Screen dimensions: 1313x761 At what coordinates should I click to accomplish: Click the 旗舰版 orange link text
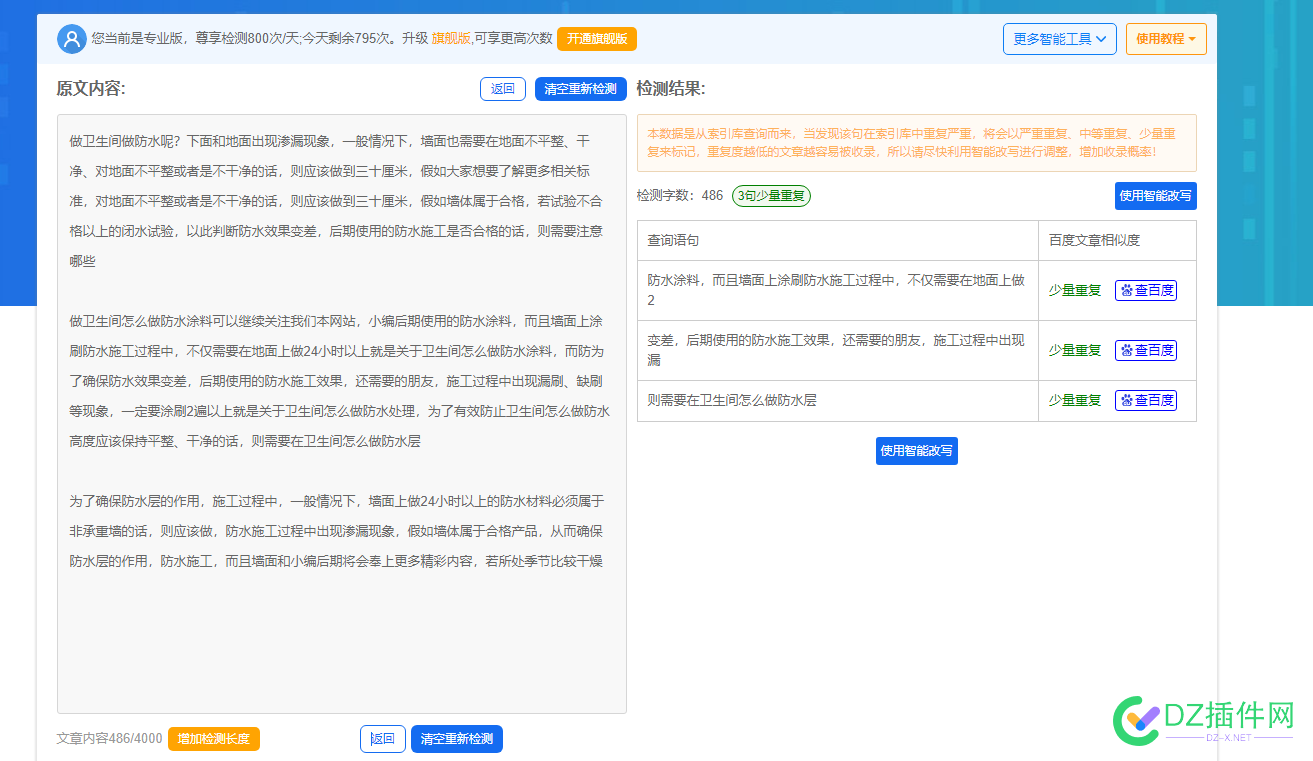tap(451, 39)
